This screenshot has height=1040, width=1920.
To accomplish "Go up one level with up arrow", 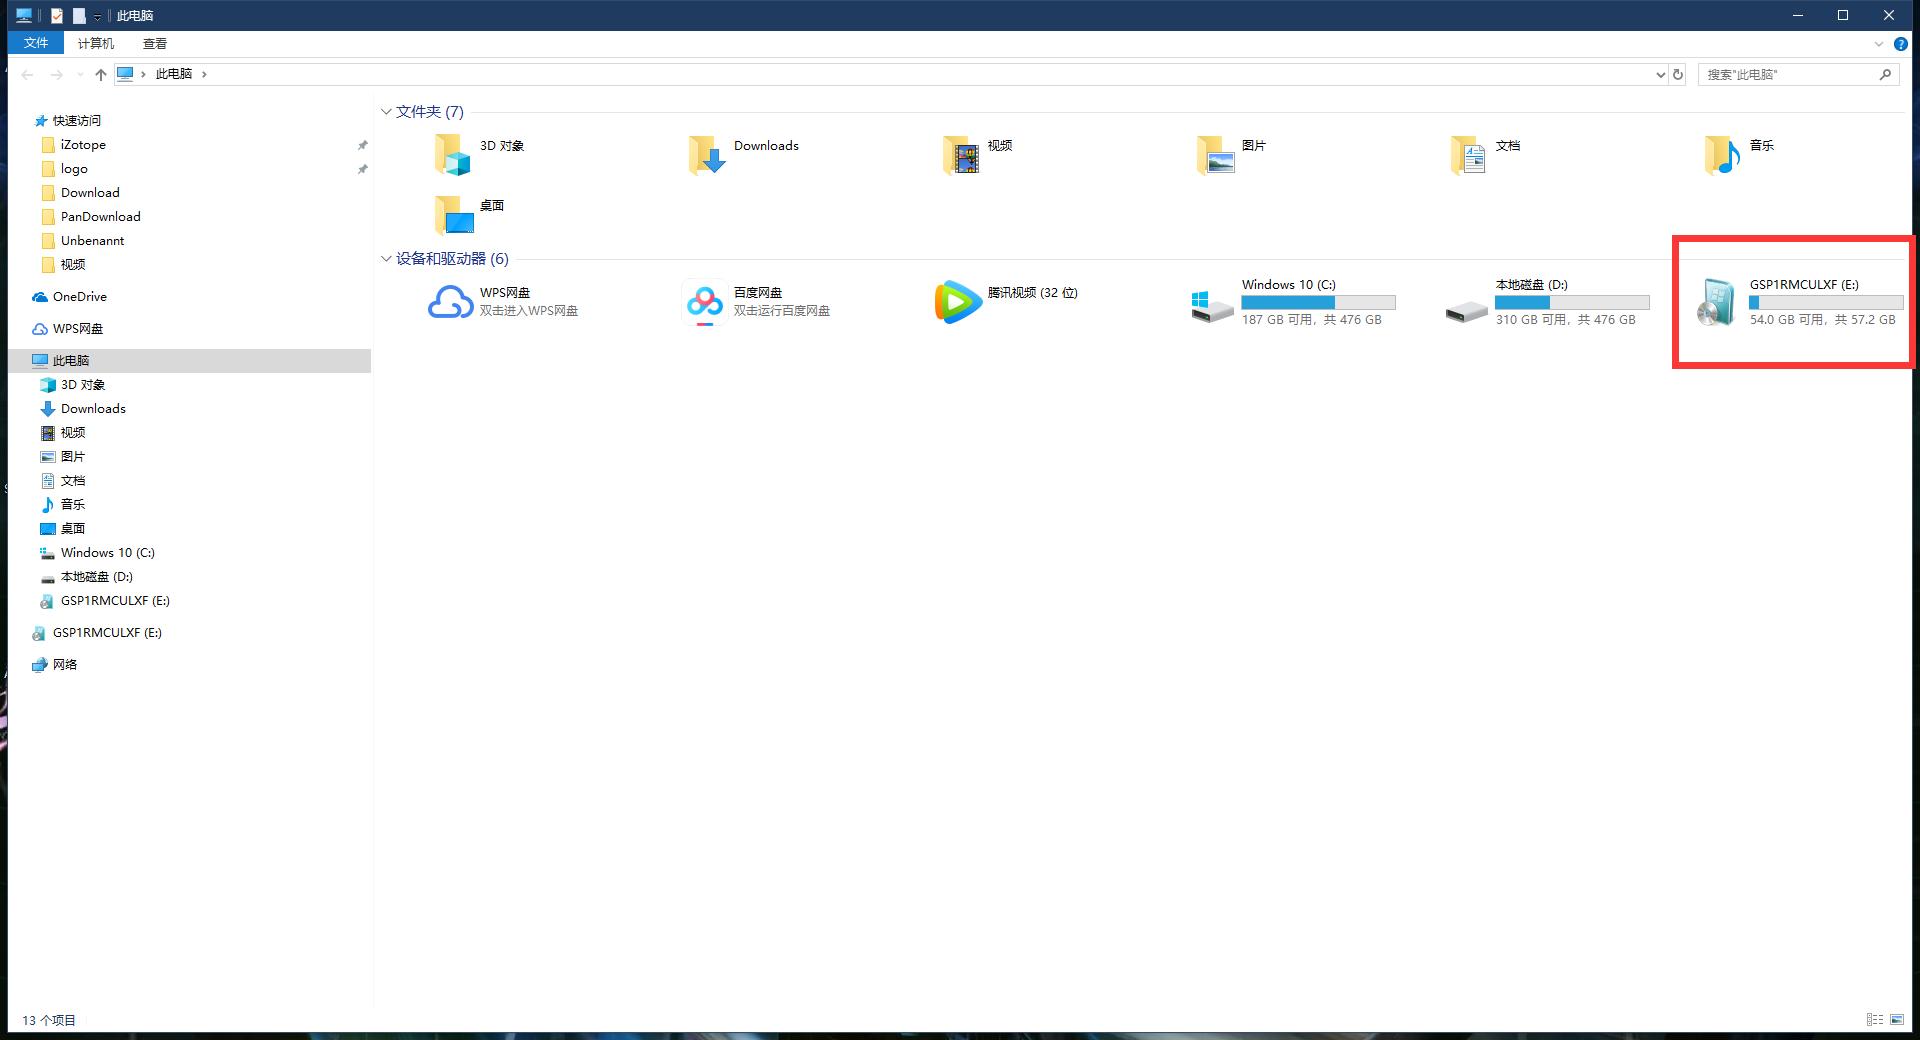I will (100, 74).
